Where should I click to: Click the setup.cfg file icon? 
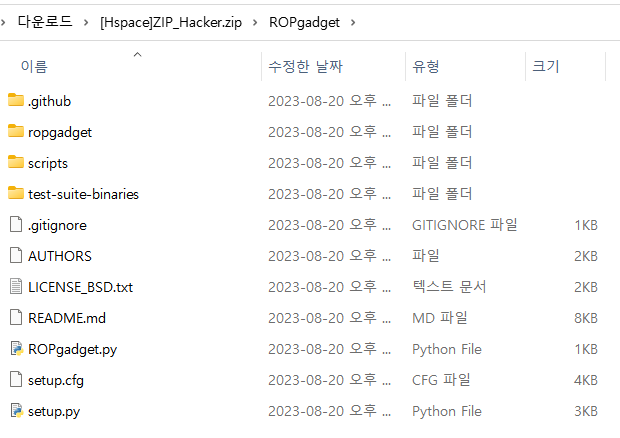(16, 379)
